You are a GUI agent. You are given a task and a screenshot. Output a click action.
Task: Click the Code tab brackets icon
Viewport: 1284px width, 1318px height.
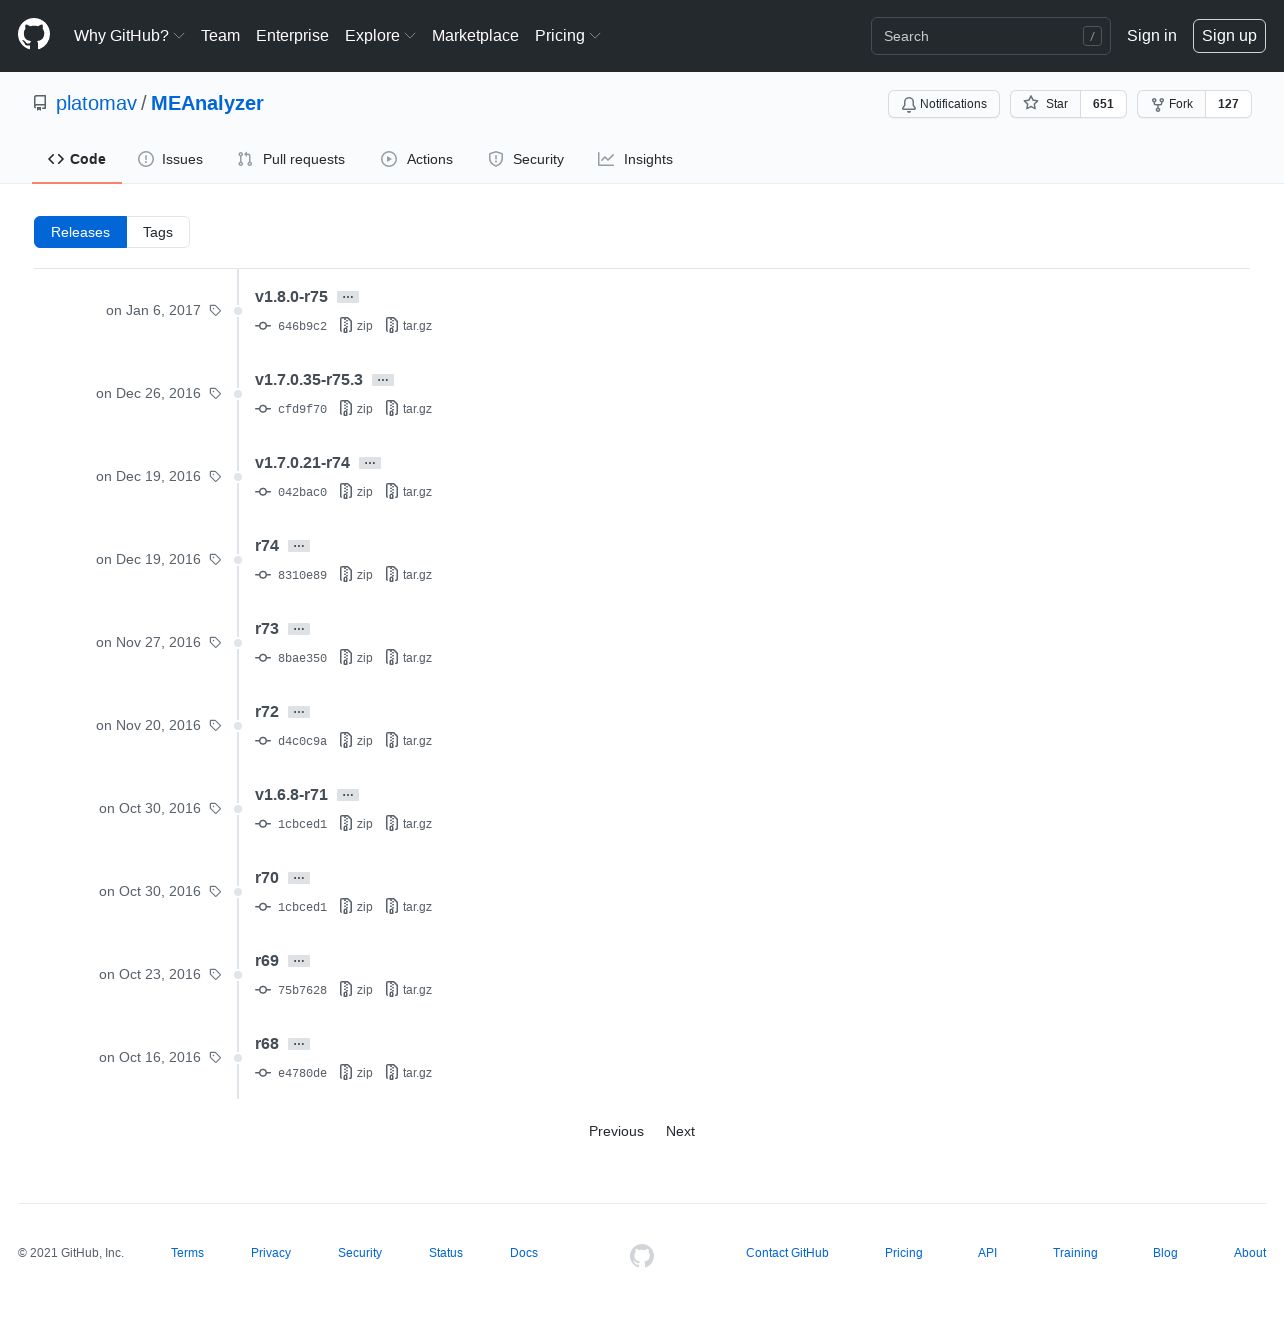click(x=56, y=159)
